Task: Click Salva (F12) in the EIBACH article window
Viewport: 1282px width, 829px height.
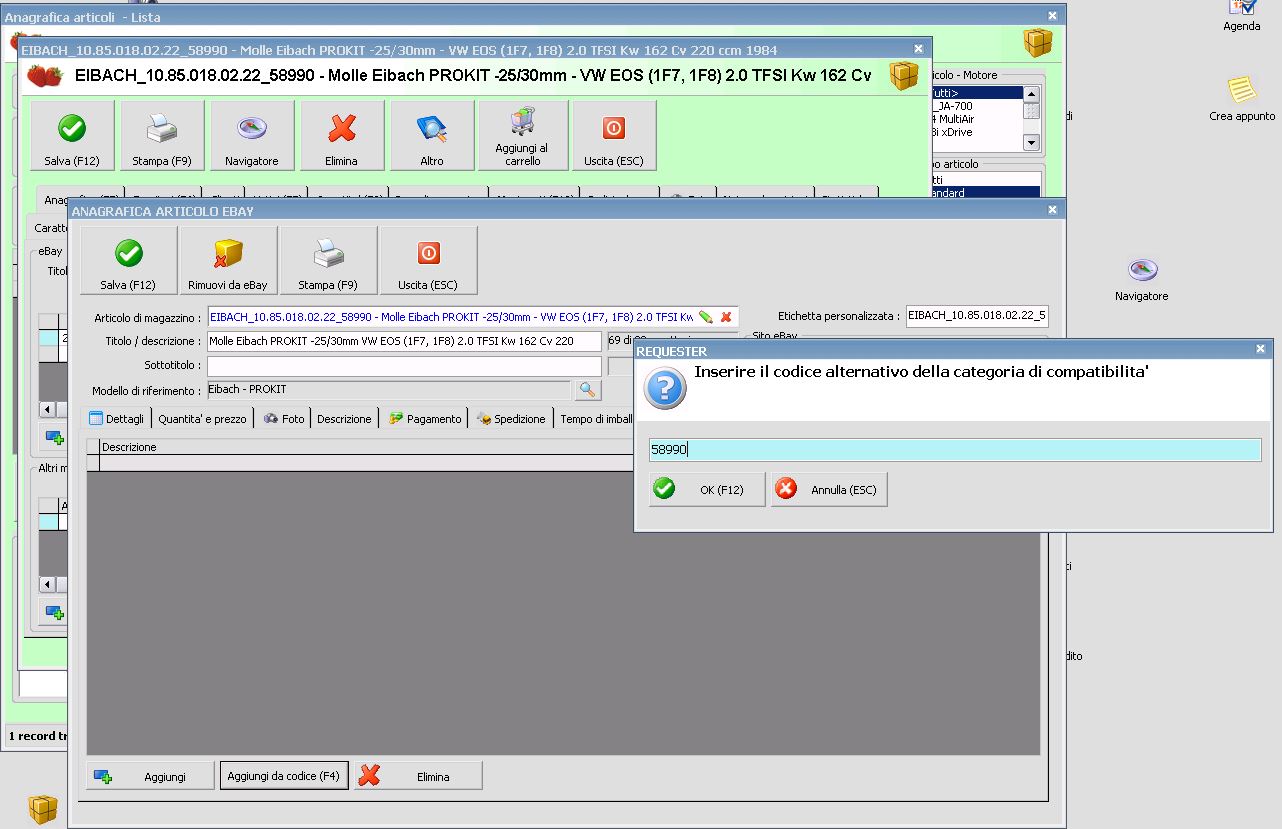Action: pyautogui.click(x=72, y=136)
